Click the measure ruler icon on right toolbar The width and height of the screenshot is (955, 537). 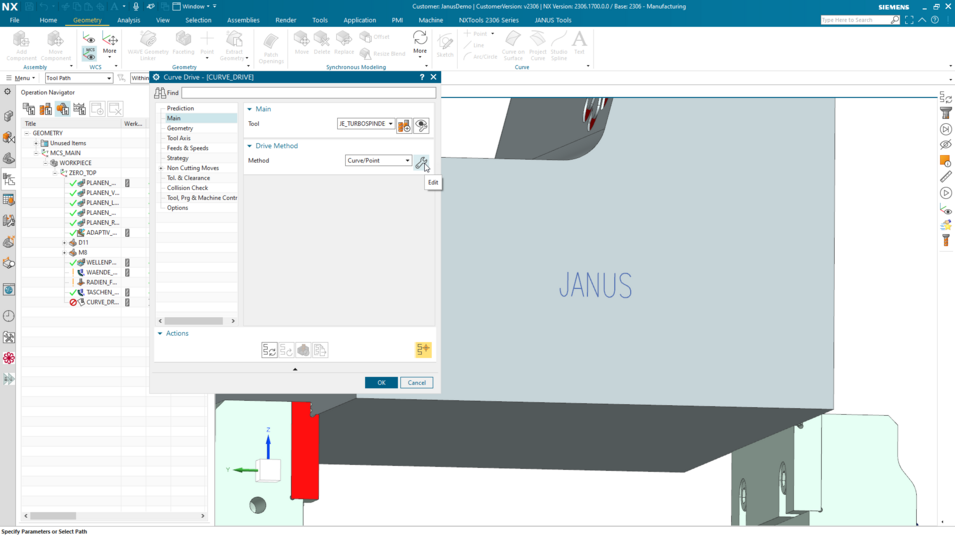click(x=945, y=177)
